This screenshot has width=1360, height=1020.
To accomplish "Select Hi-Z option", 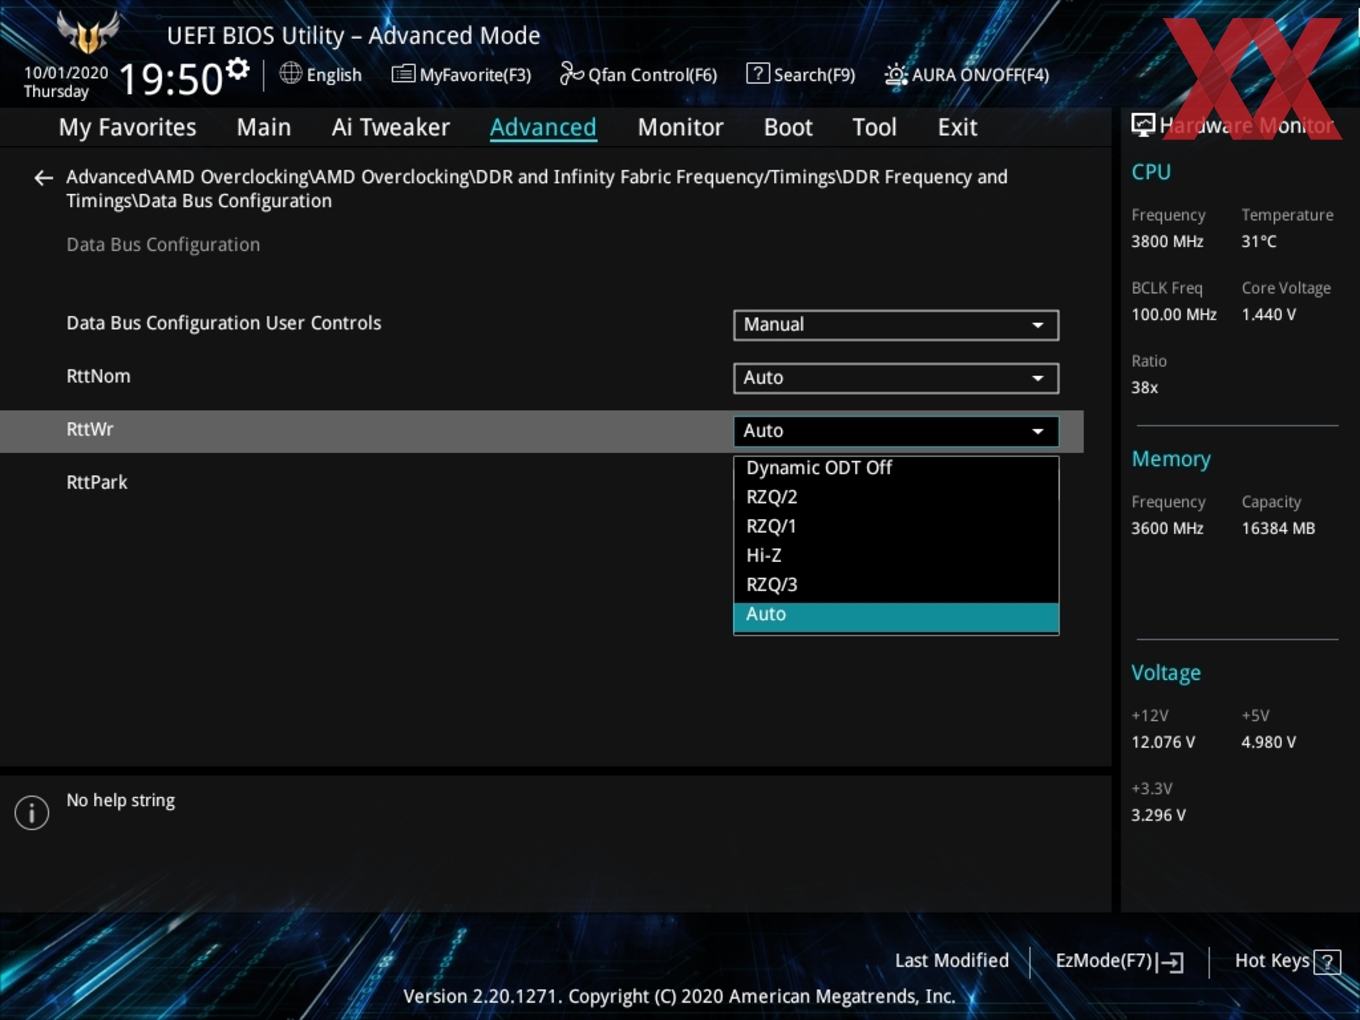I will 896,555.
